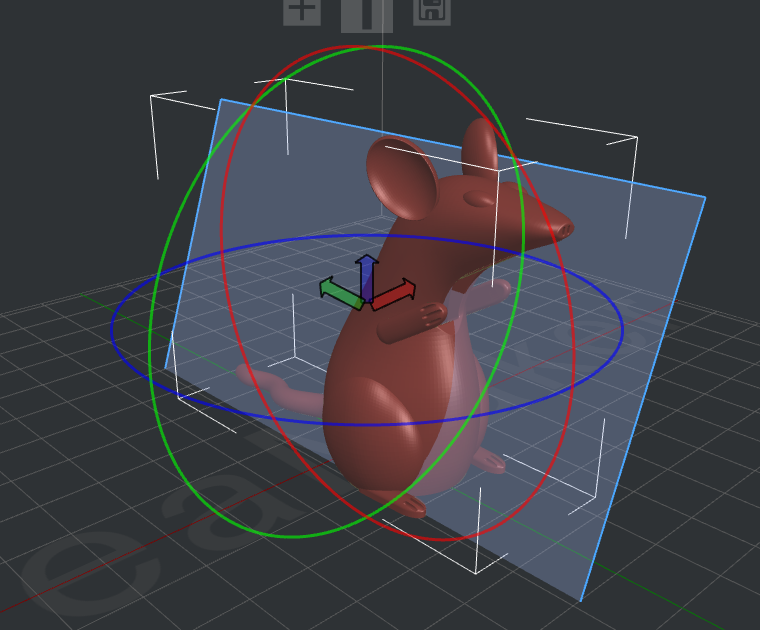Click the blue upward translate arrow

[367, 268]
